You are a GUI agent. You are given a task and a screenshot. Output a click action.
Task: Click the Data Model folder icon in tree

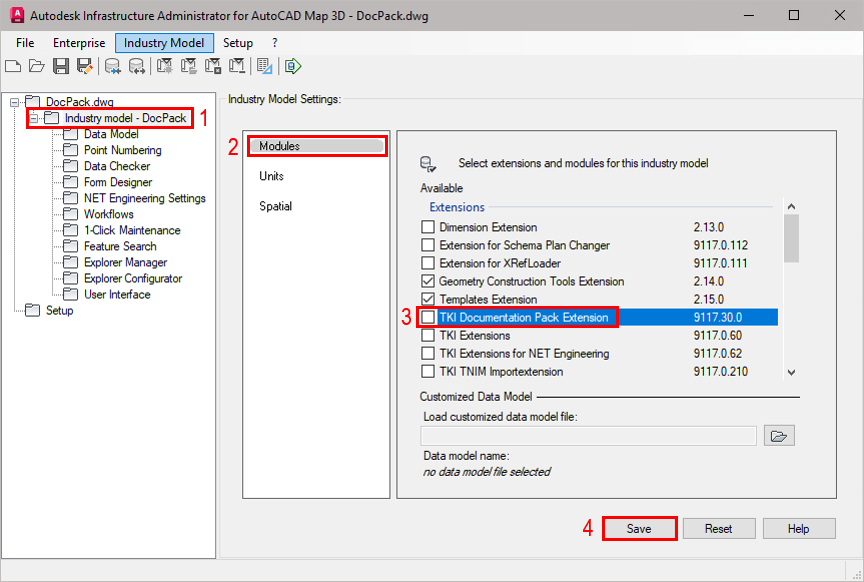(x=71, y=134)
